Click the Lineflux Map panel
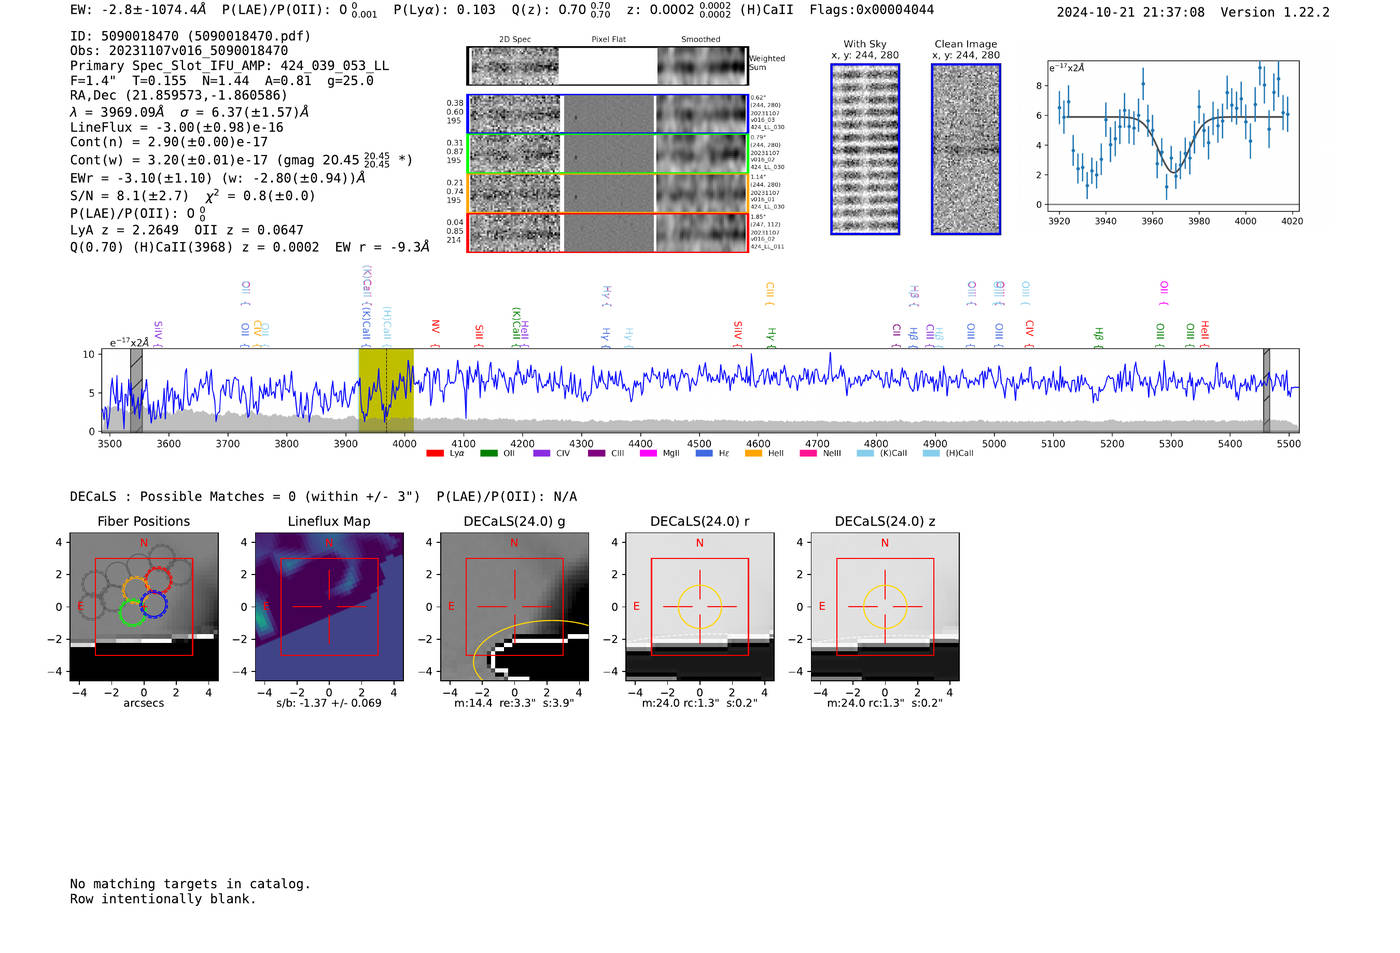The image size is (1400, 953). (x=329, y=607)
